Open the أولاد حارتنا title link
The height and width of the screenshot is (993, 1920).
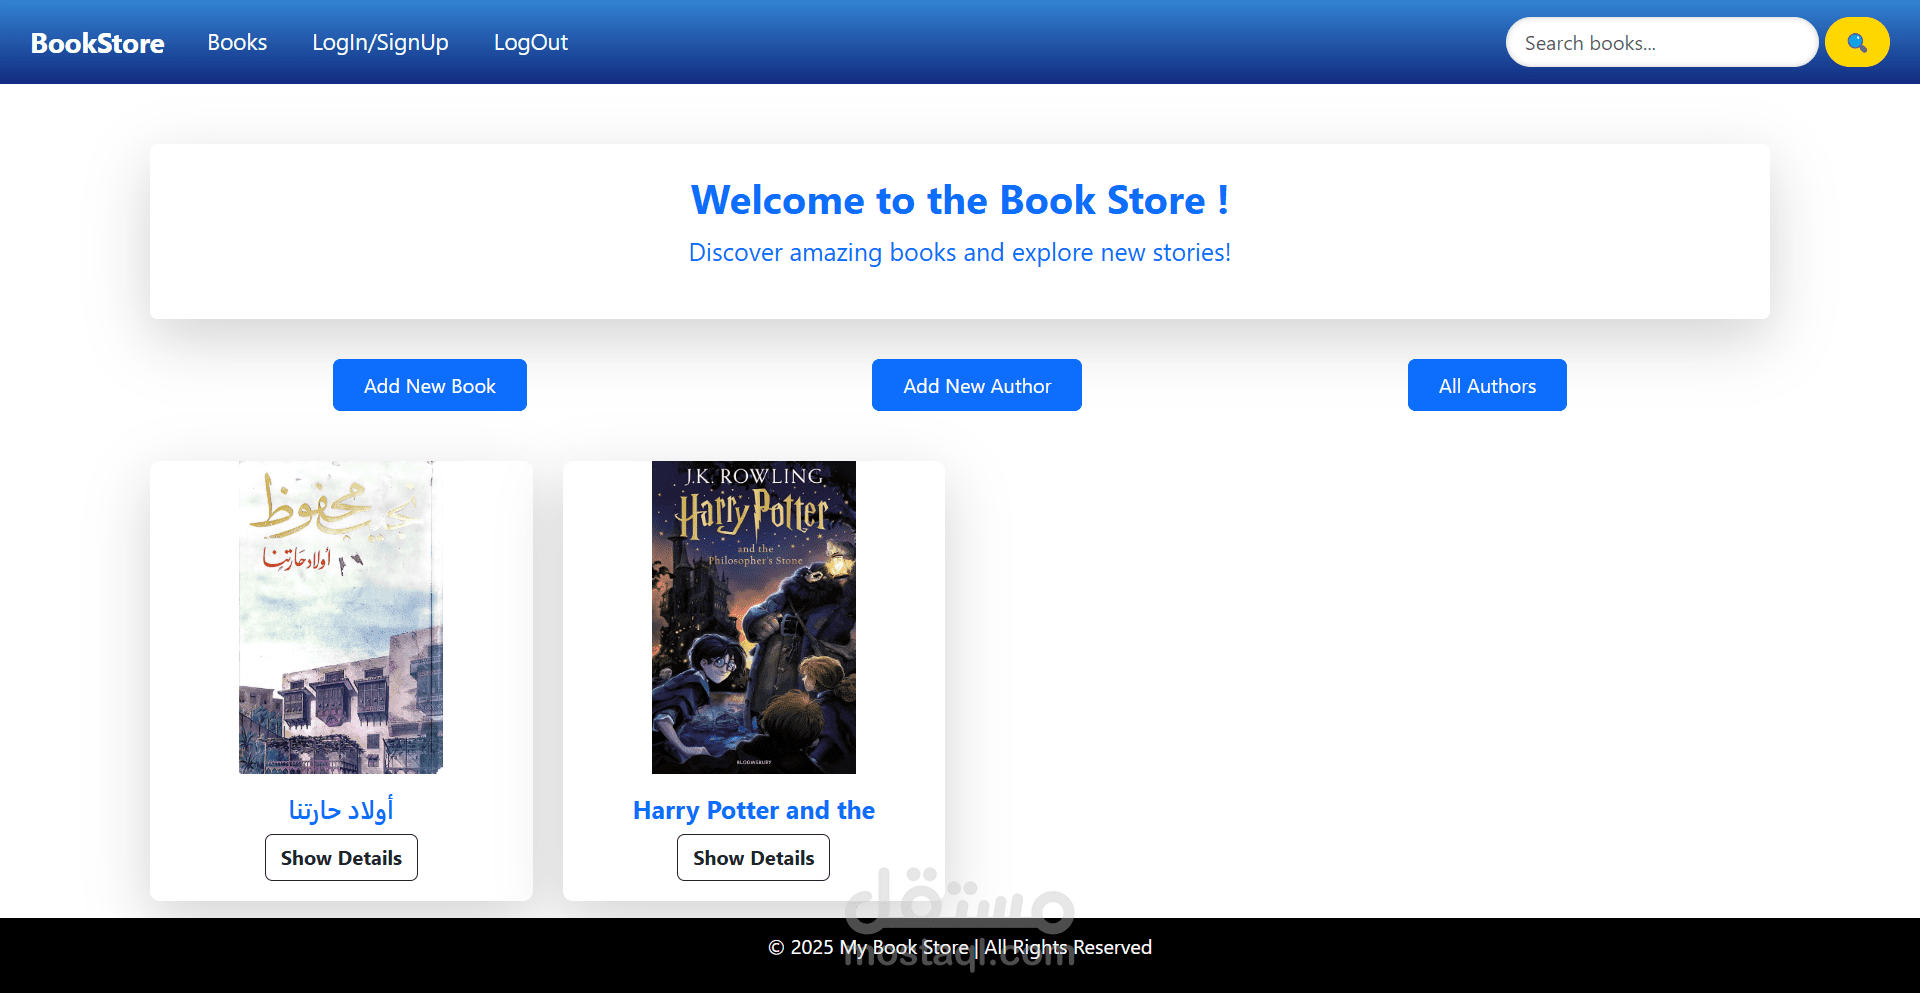(341, 809)
